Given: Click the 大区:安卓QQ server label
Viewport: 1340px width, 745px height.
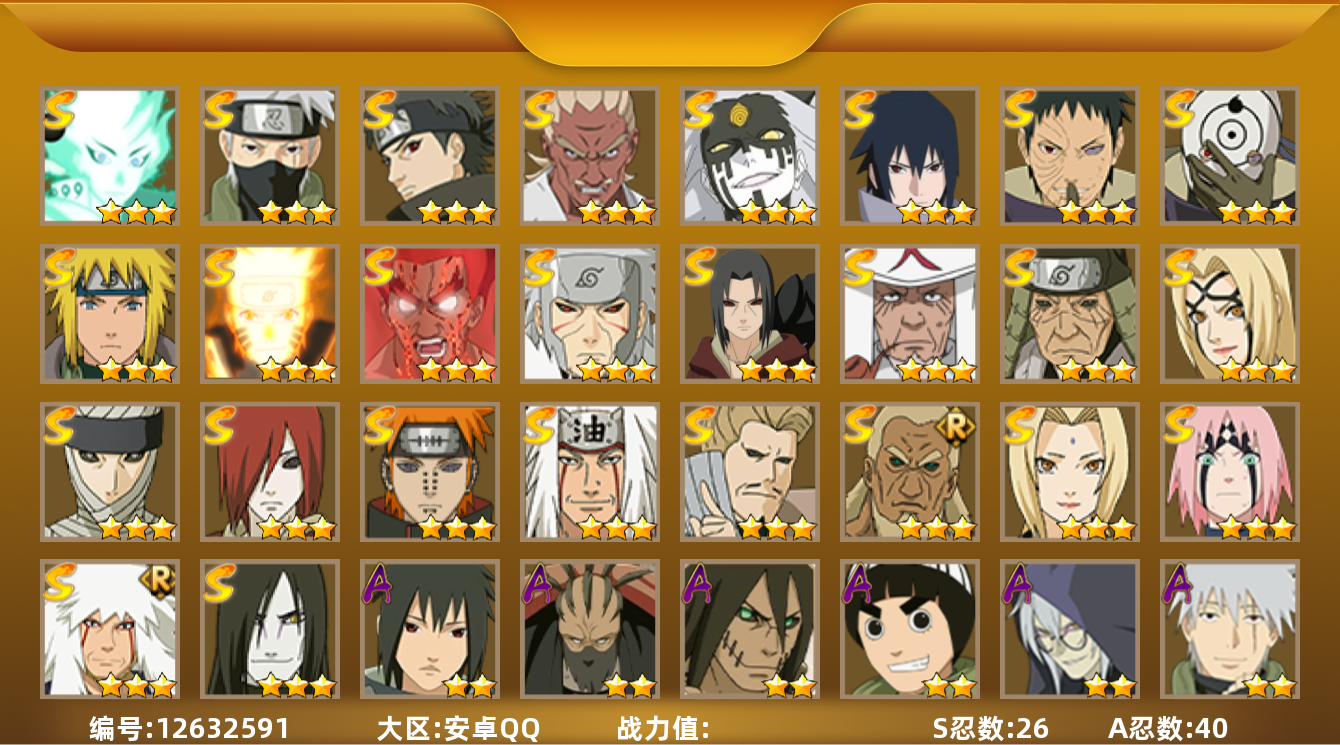Looking at the screenshot, I should point(458,728).
